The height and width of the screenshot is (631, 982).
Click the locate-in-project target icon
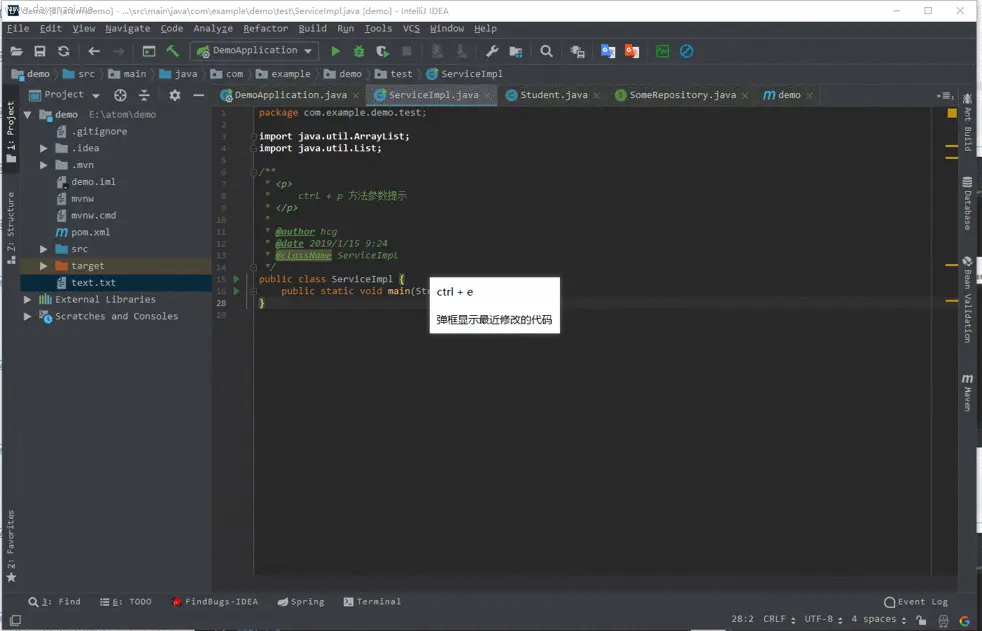pos(120,95)
